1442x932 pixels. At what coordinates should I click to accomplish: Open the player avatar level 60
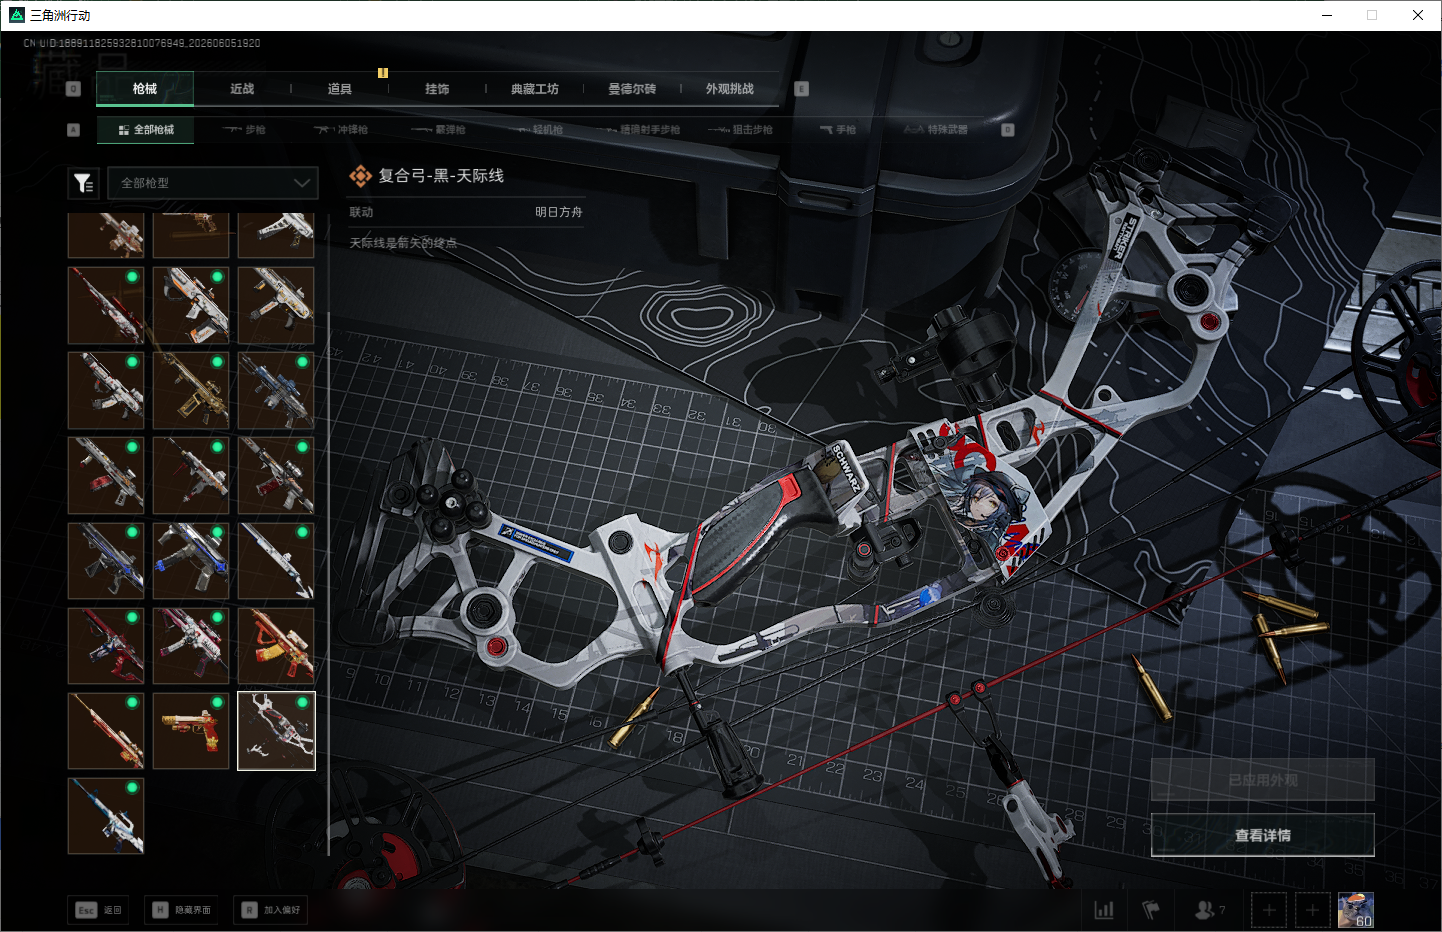(1356, 910)
